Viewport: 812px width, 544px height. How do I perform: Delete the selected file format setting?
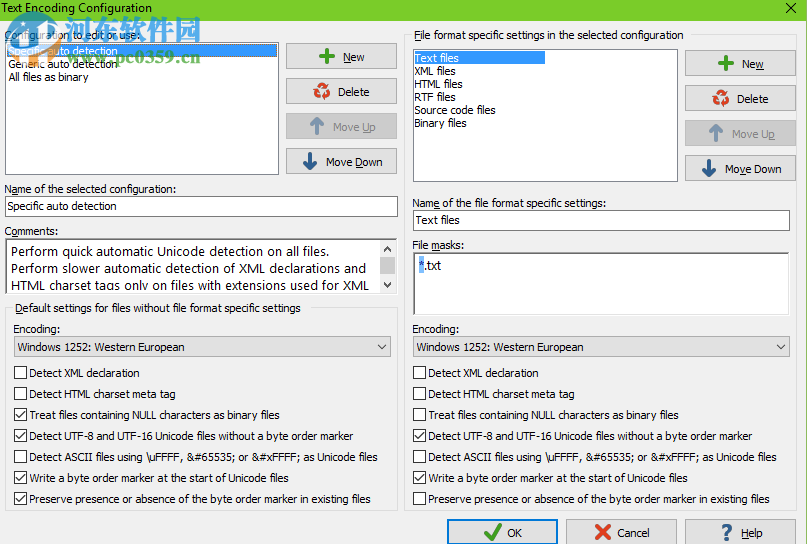[x=740, y=98]
